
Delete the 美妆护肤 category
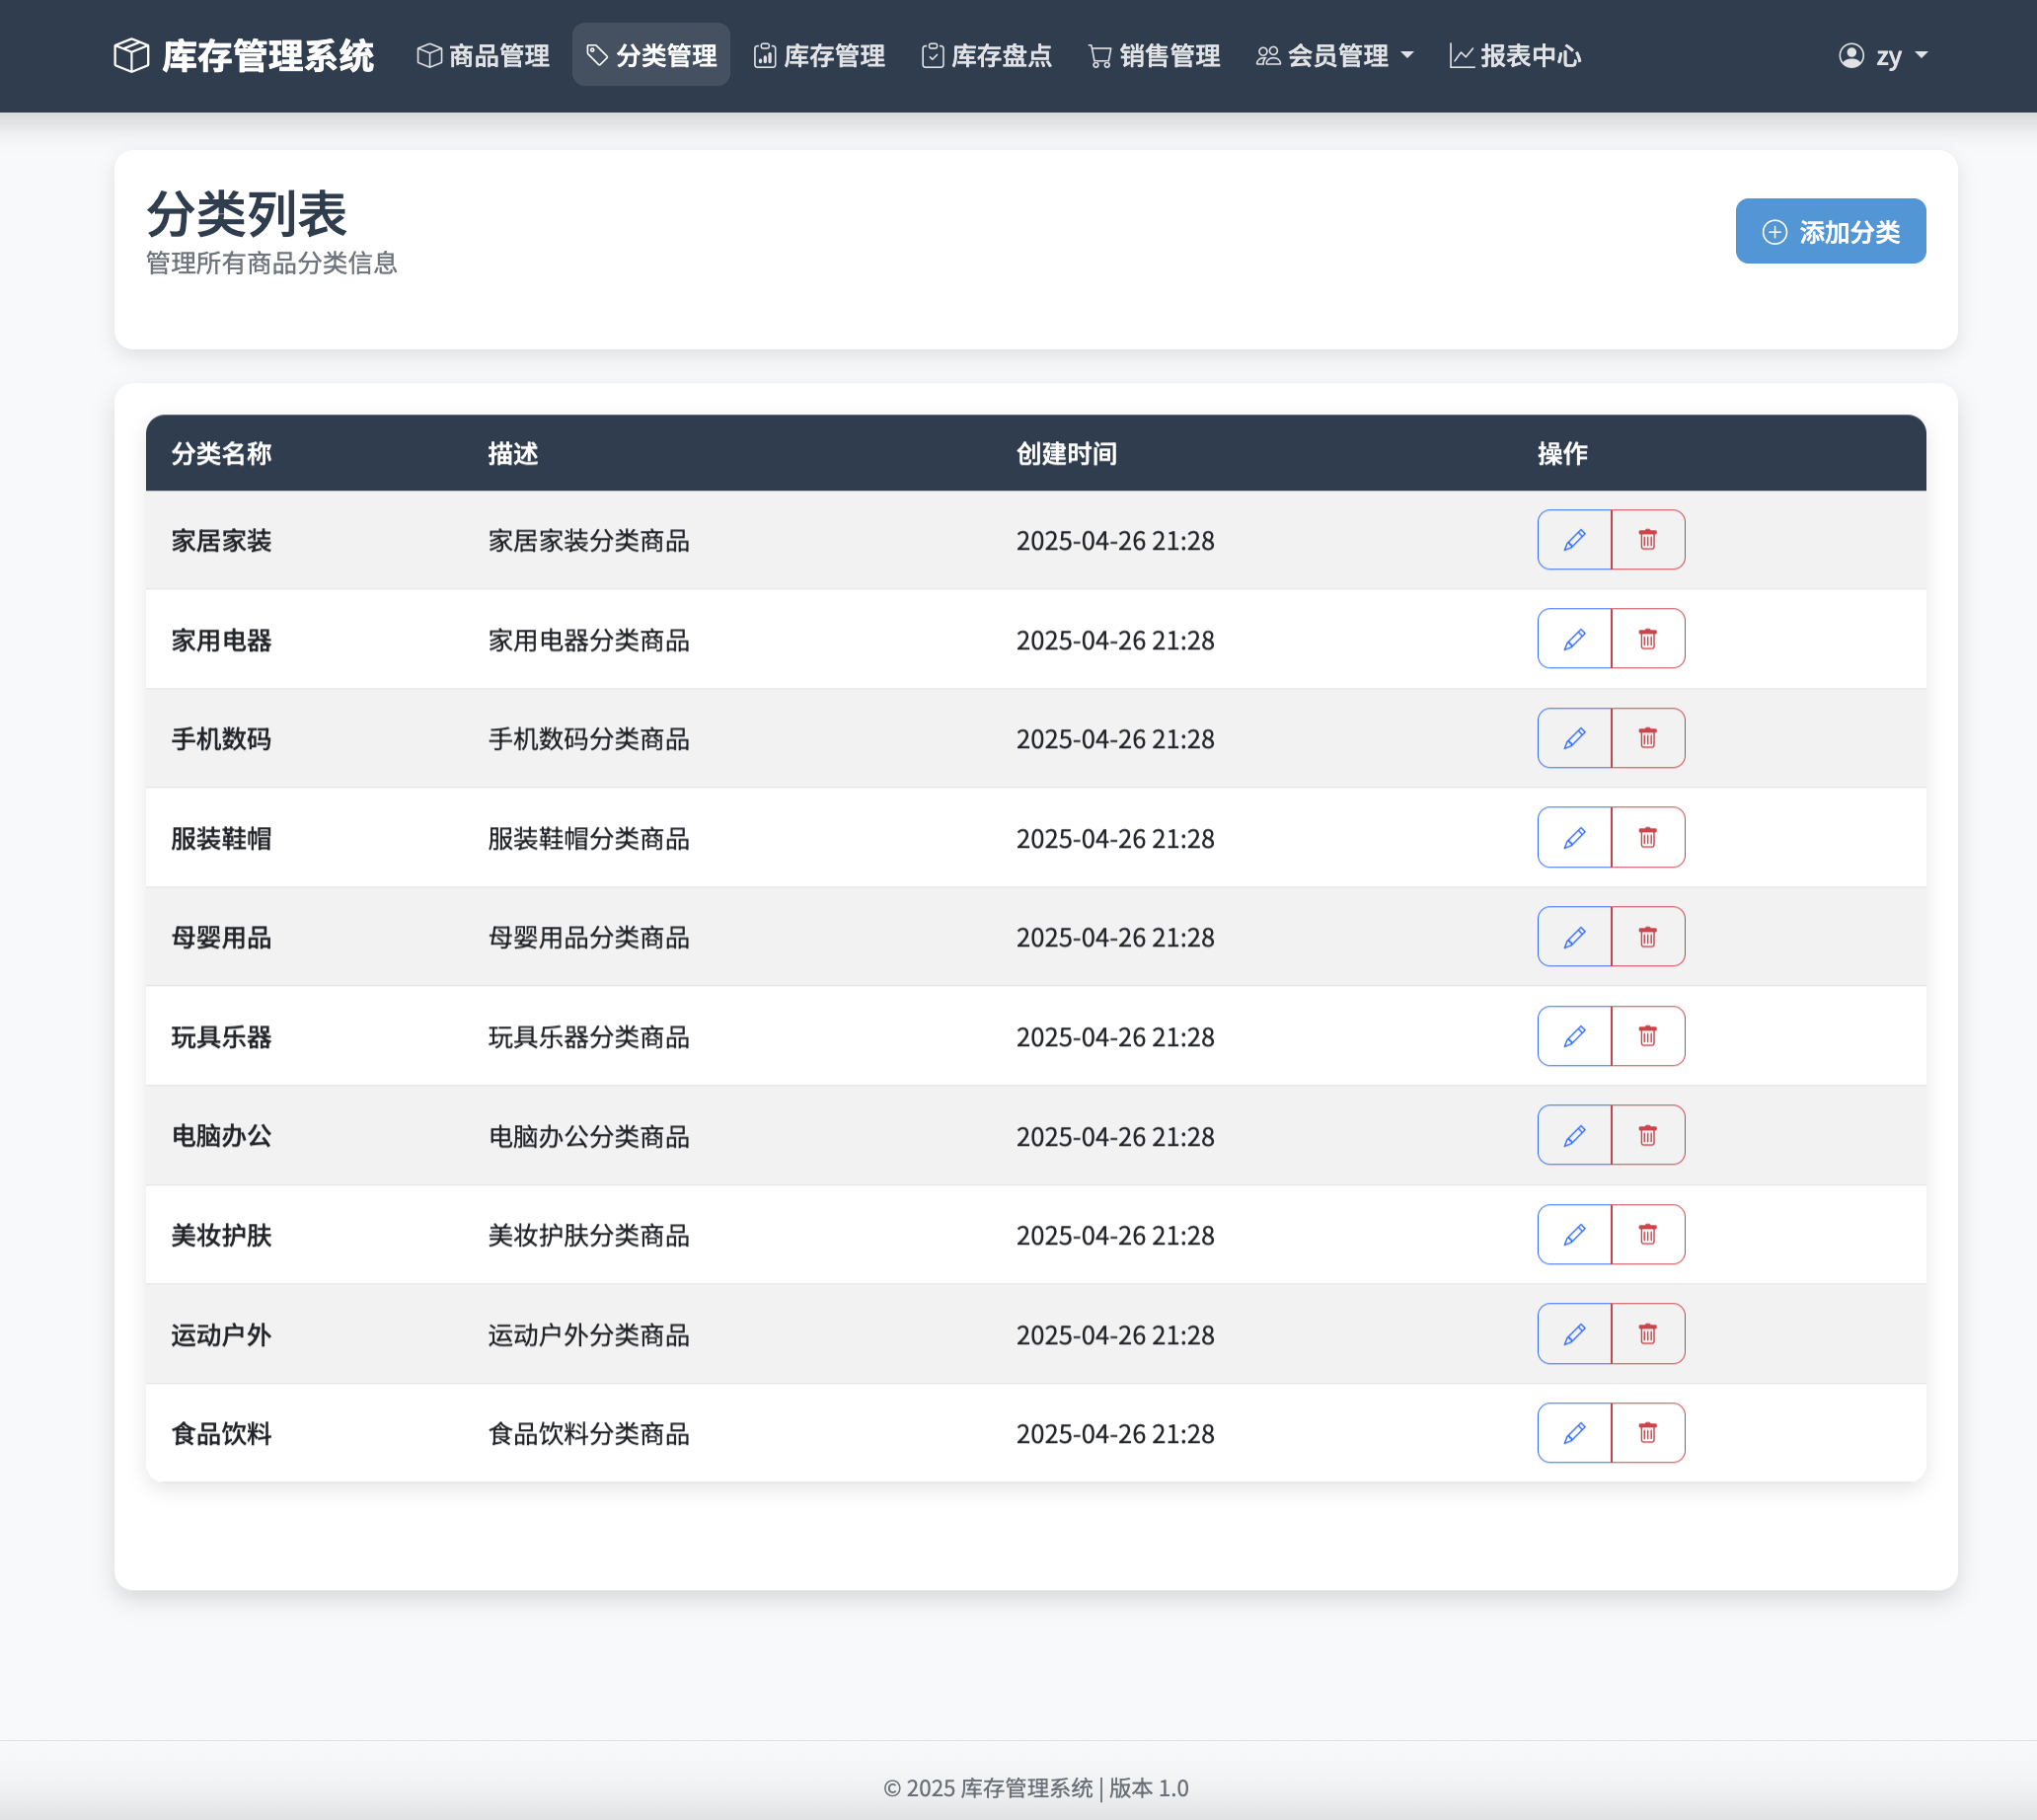tap(1647, 1235)
